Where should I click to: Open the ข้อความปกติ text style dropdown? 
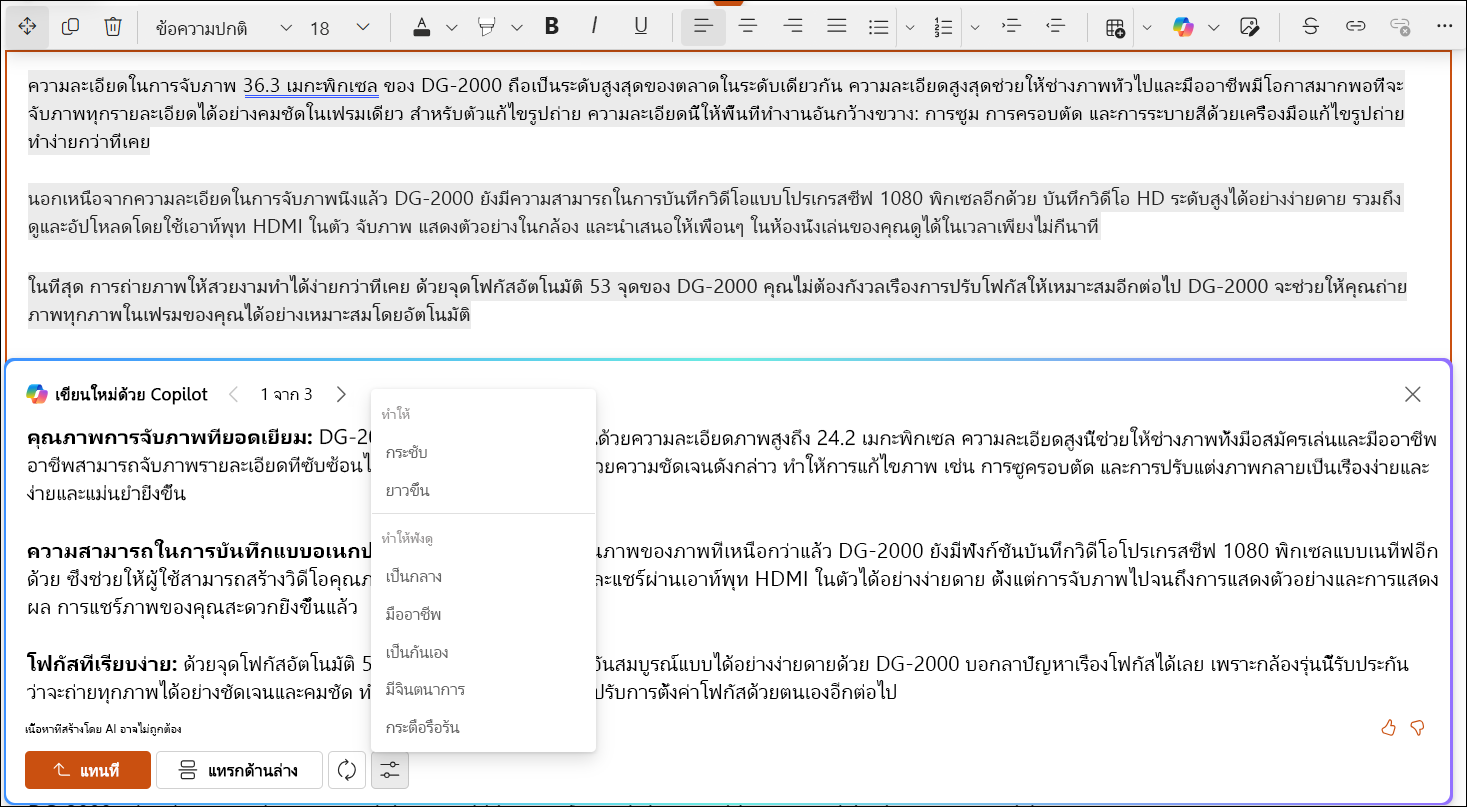click(224, 28)
